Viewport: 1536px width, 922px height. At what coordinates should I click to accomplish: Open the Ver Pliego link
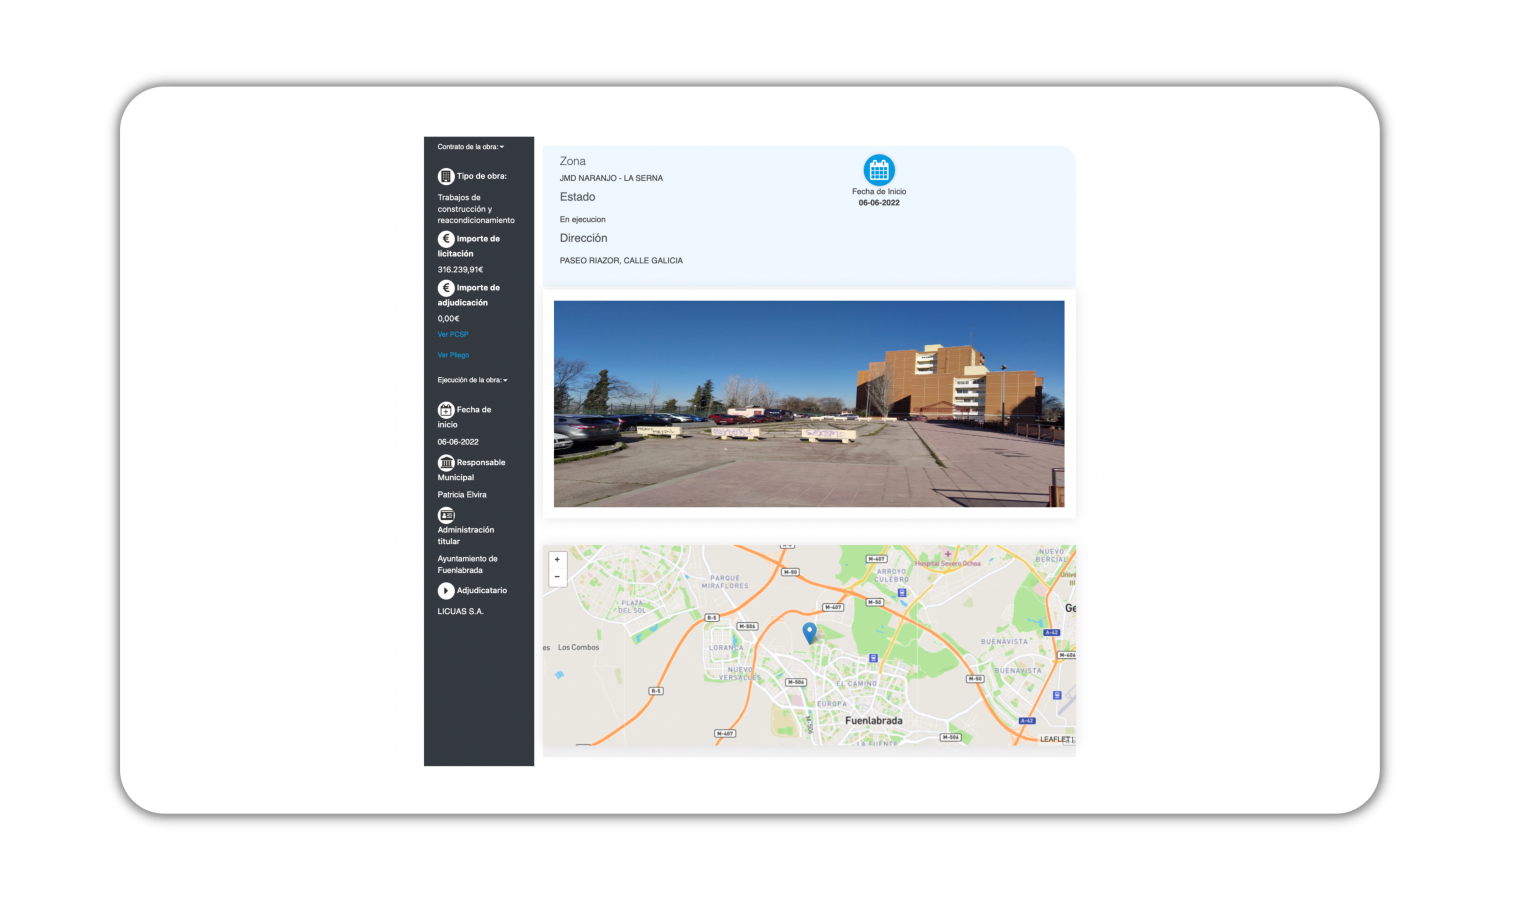coord(453,355)
